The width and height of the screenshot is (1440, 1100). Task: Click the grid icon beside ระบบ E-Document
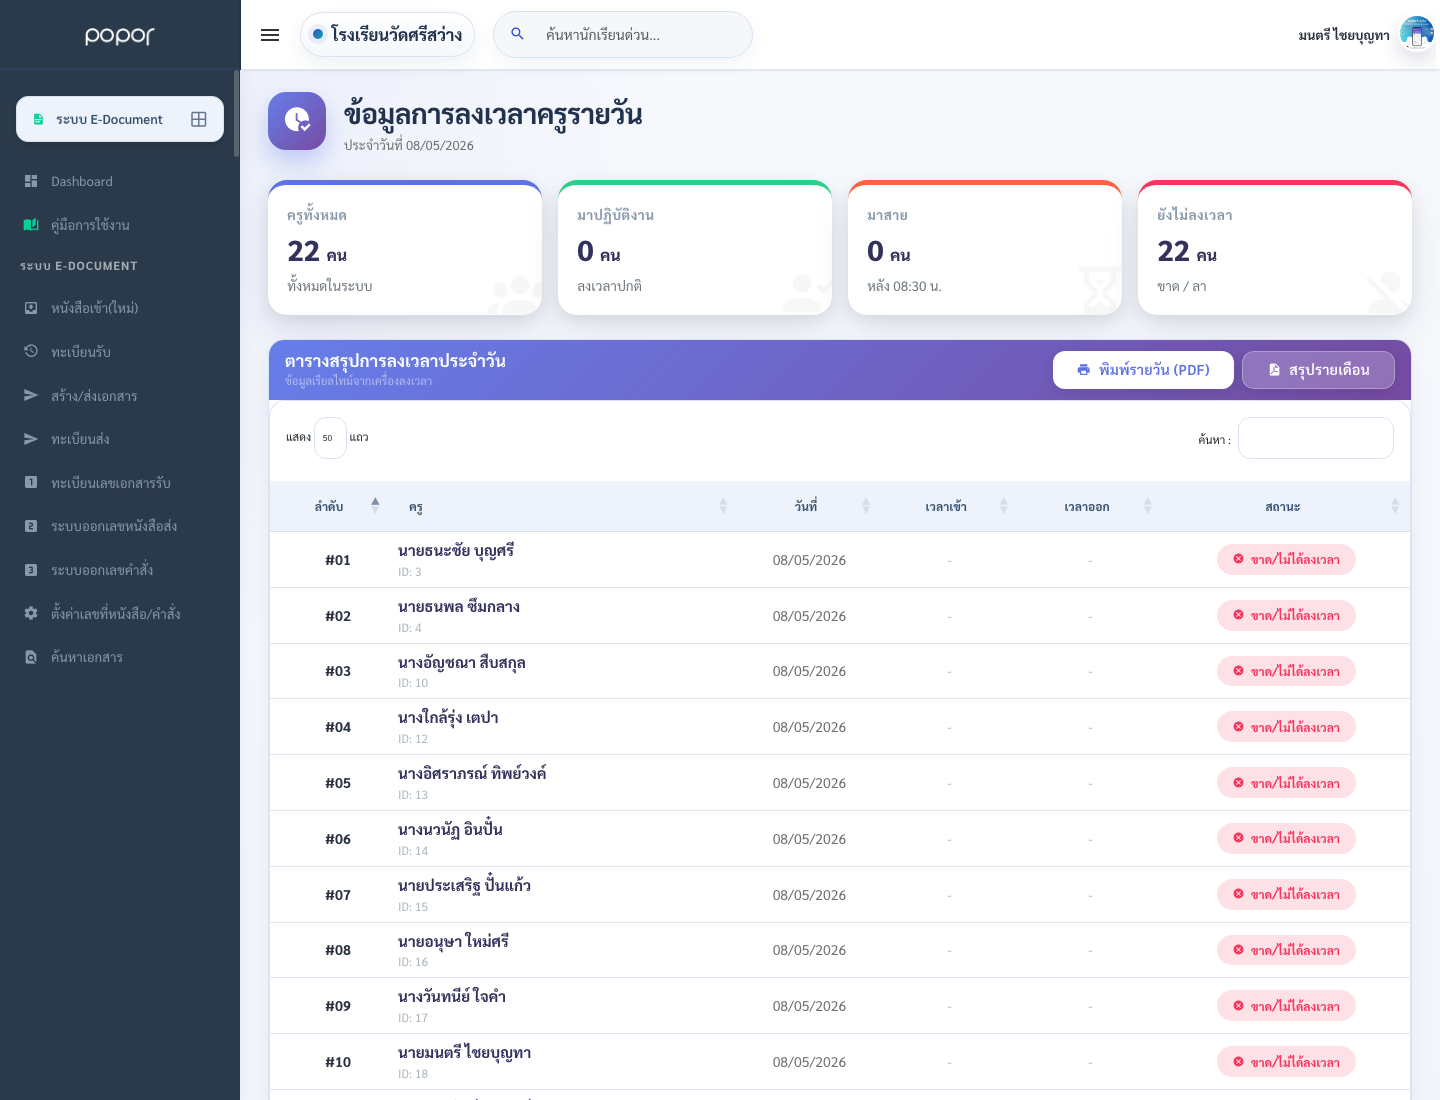point(199,119)
